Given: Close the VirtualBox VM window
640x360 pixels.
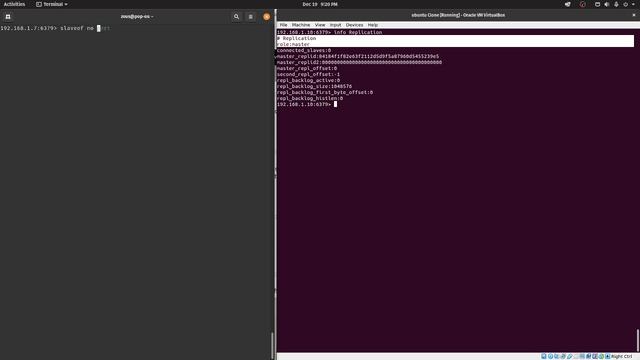Looking at the screenshot, I should pyautogui.click(x=634, y=15).
